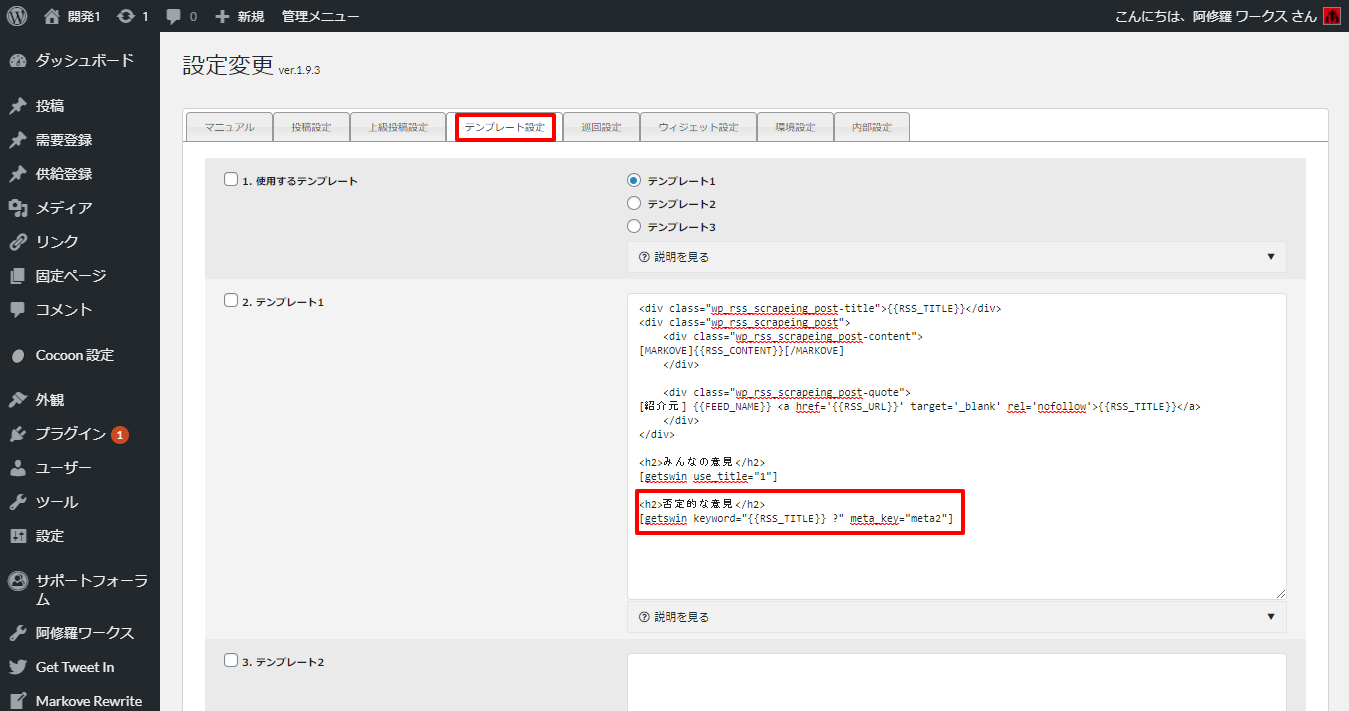Select the テンプレート1 radio button
Screen dimensions: 1349x711
[633, 181]
